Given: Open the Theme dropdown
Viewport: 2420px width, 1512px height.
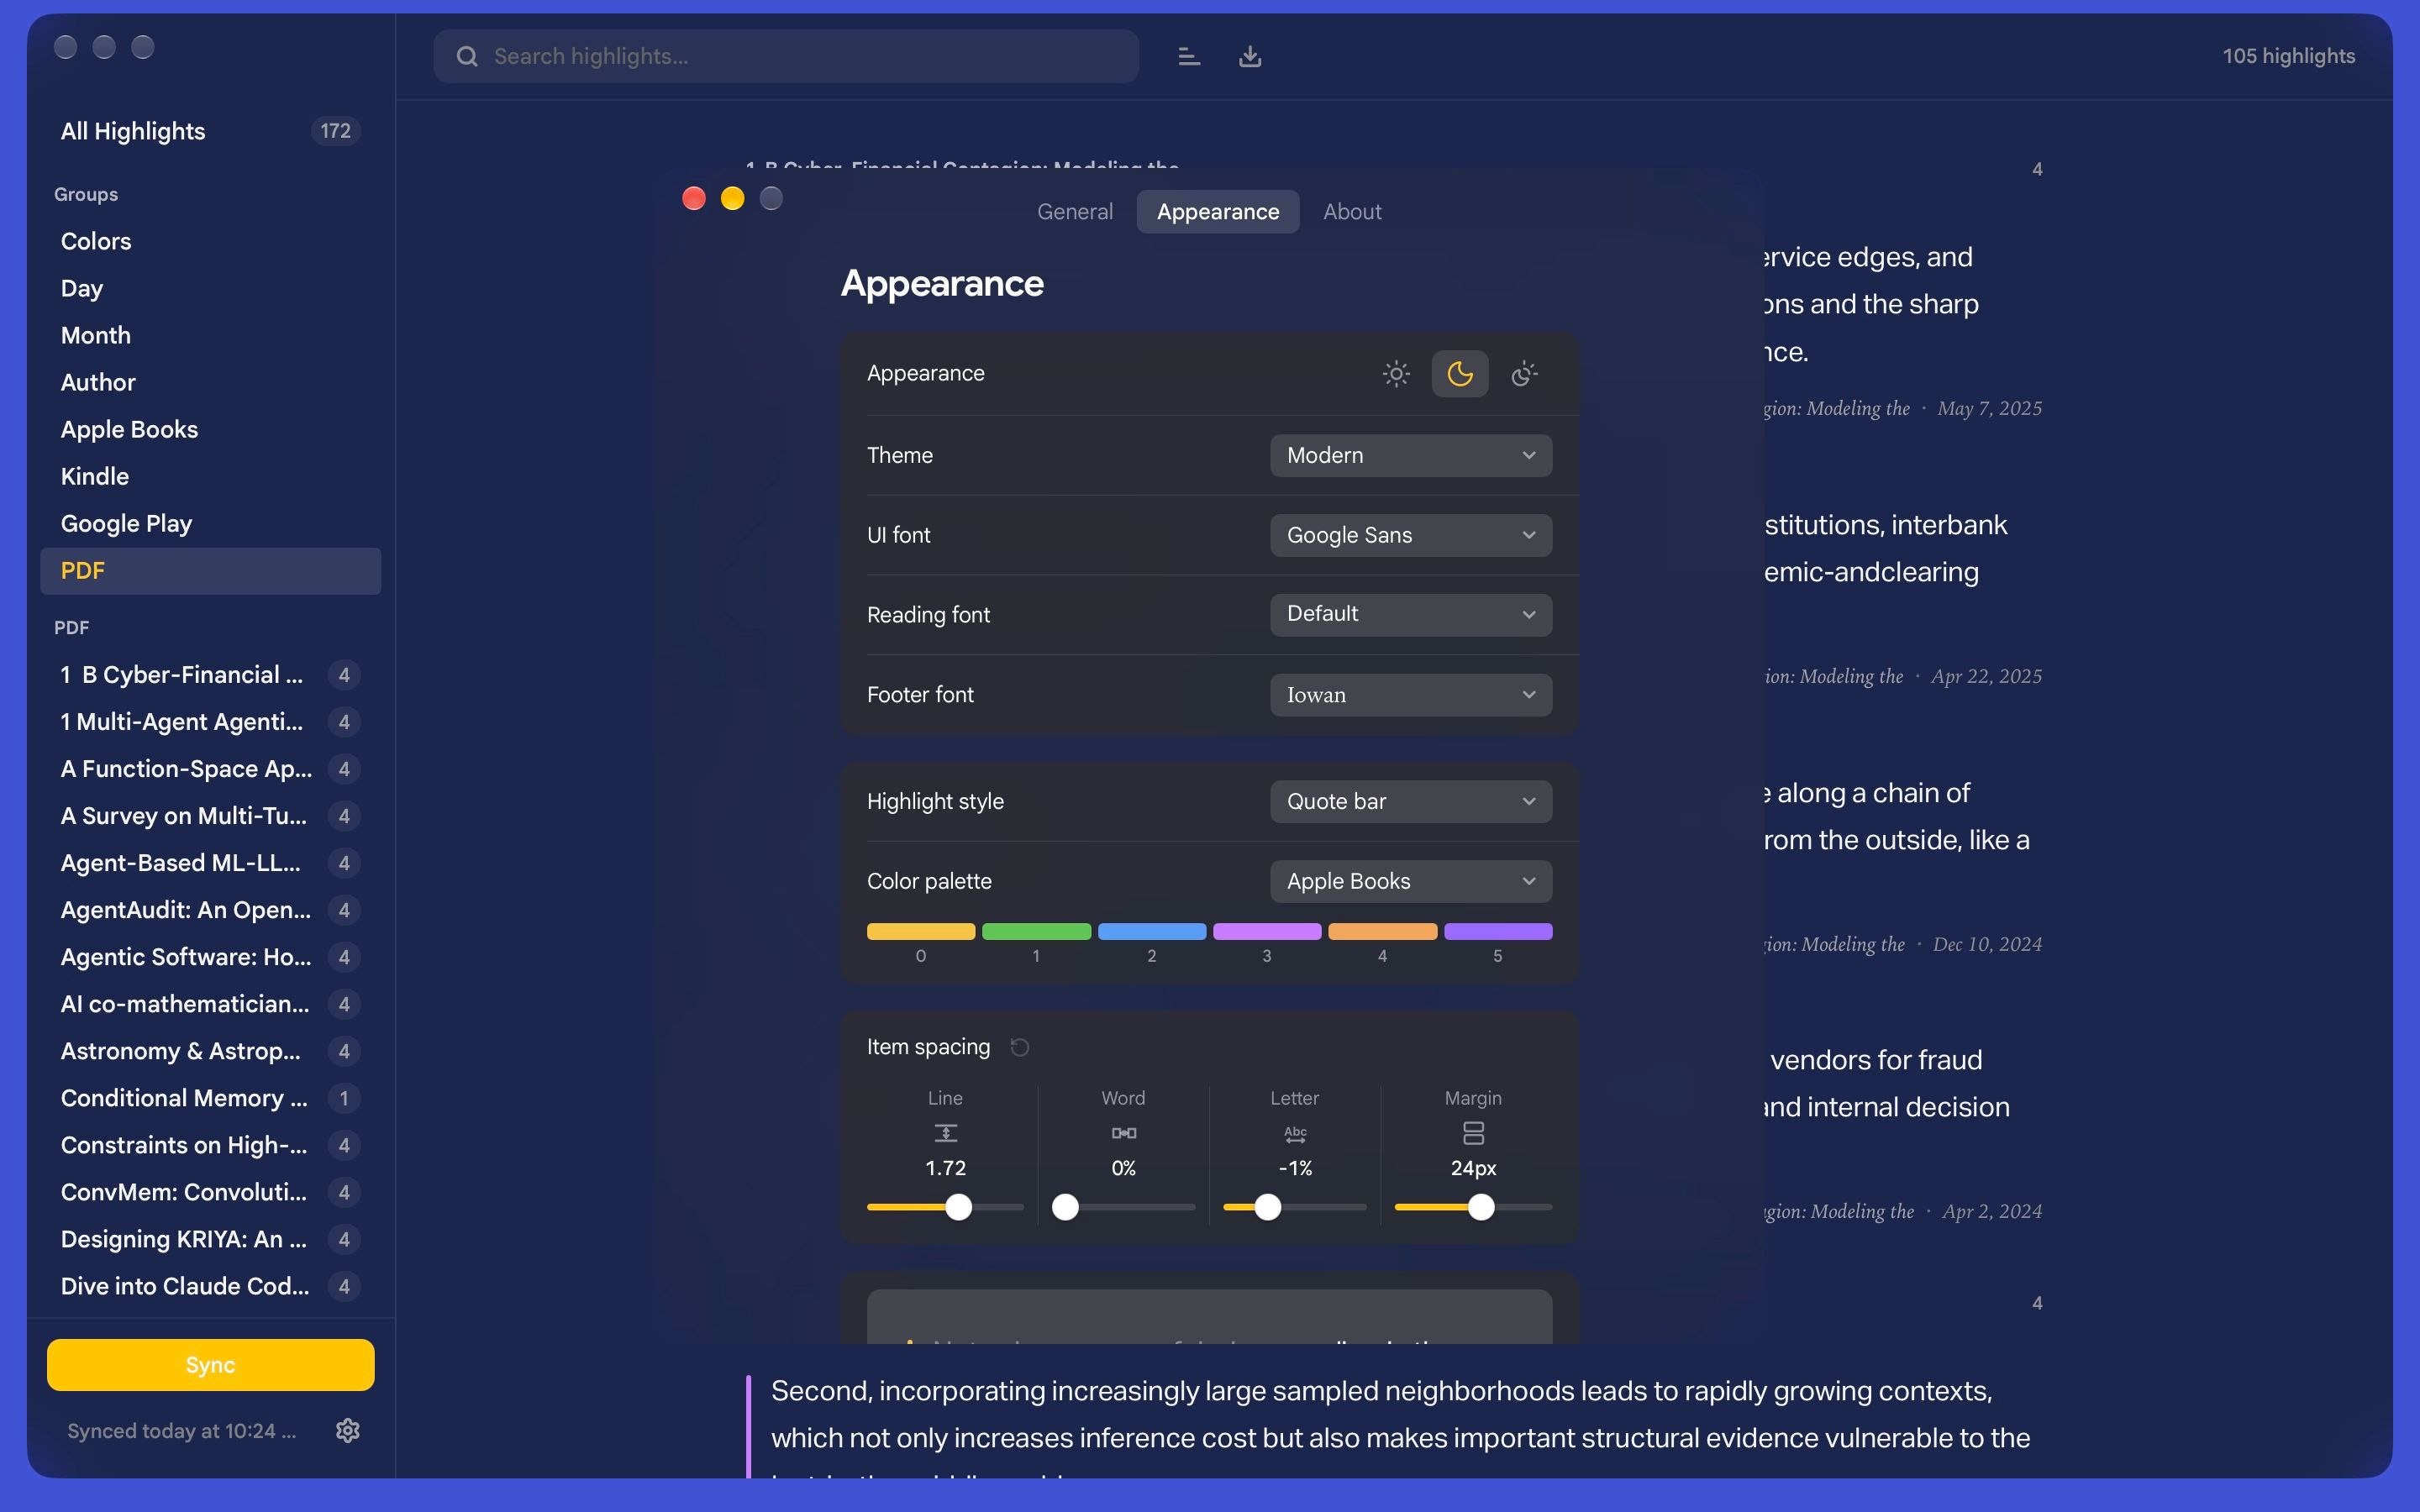Looking at the screenshot, I should coord(1411,455).
